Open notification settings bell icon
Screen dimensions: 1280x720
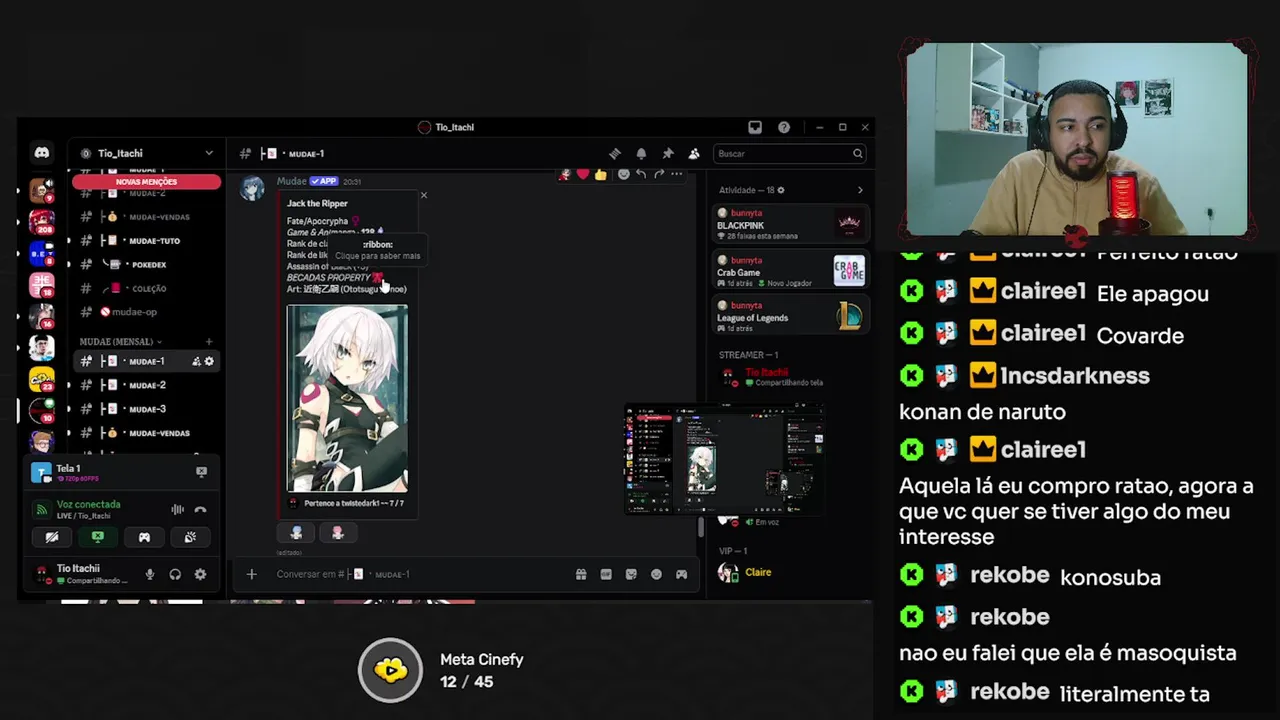[641, 153]
